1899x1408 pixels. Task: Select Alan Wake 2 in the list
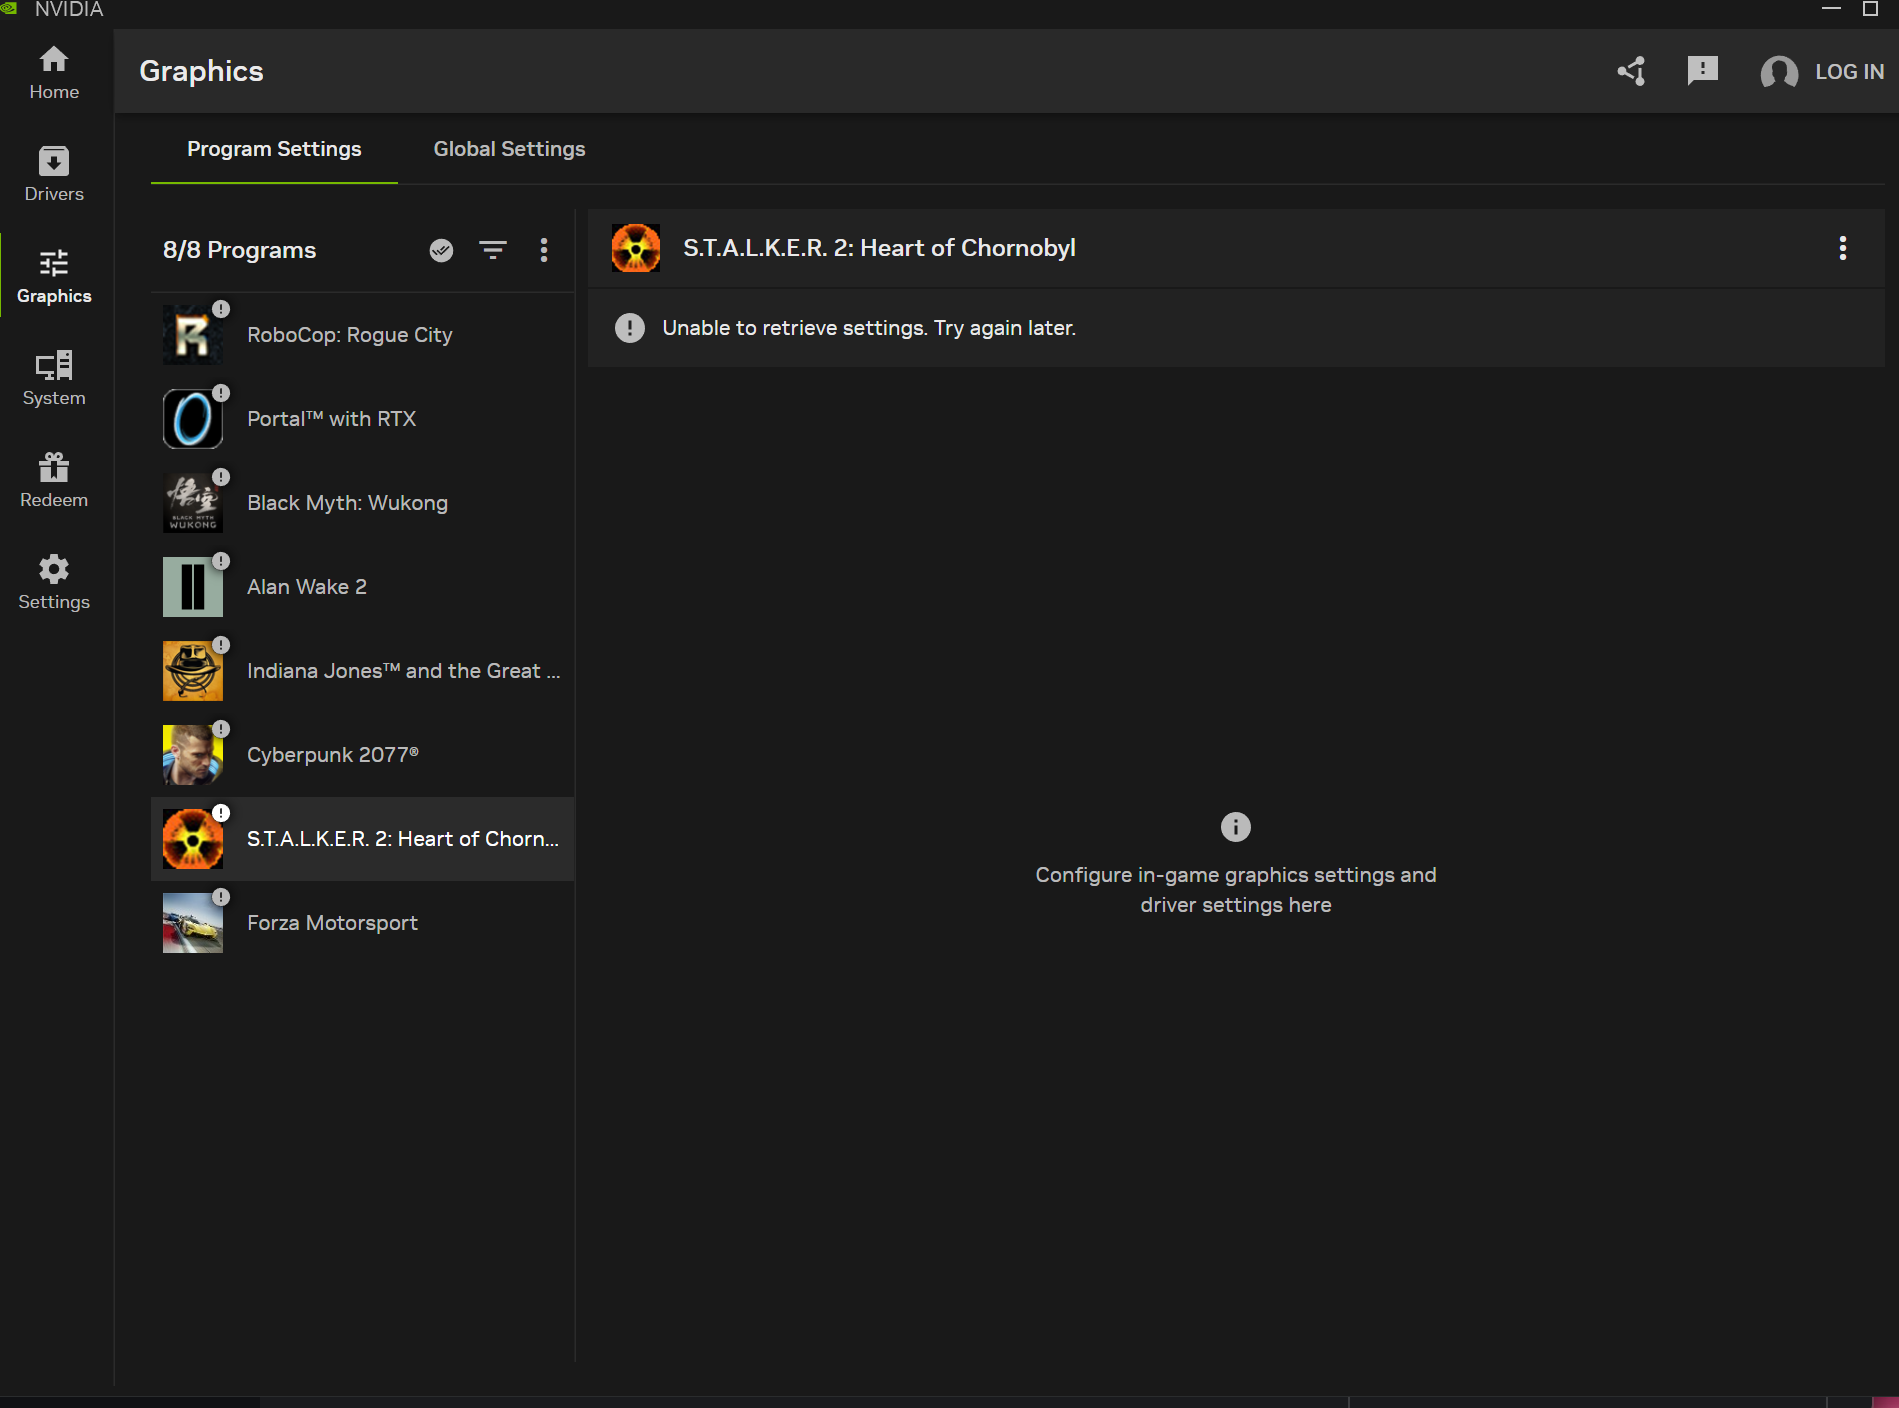tap(362, 587)
